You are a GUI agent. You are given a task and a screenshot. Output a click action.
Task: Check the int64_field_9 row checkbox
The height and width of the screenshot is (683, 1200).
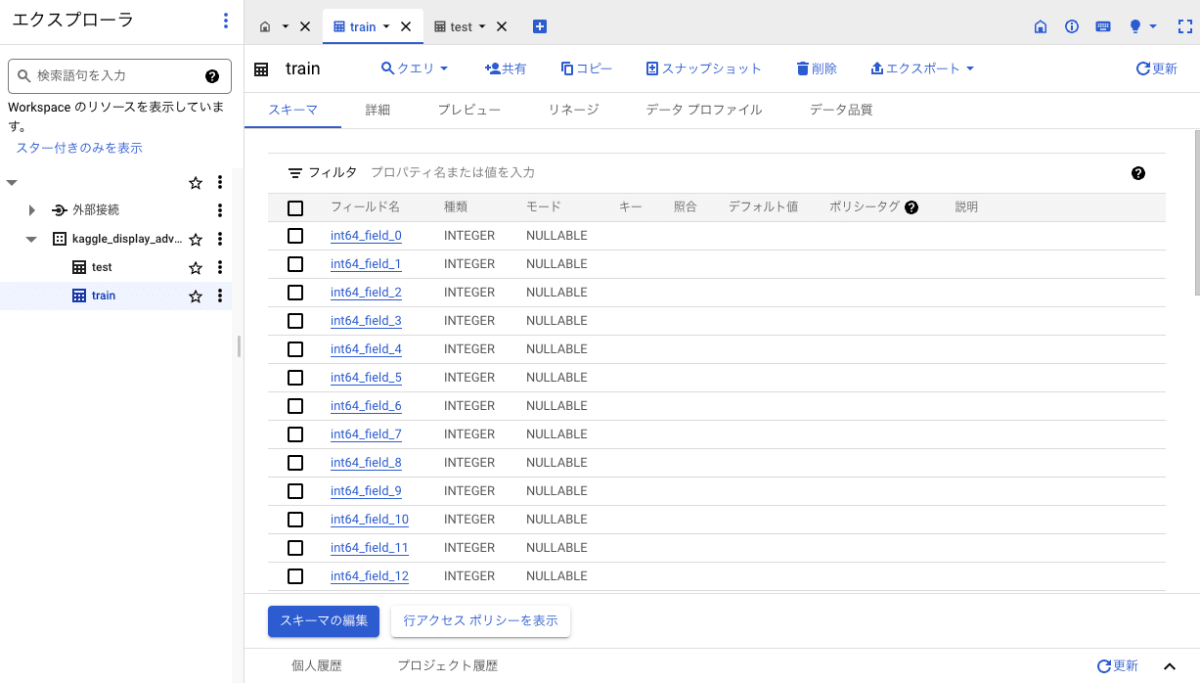click(x=295, y=491)
